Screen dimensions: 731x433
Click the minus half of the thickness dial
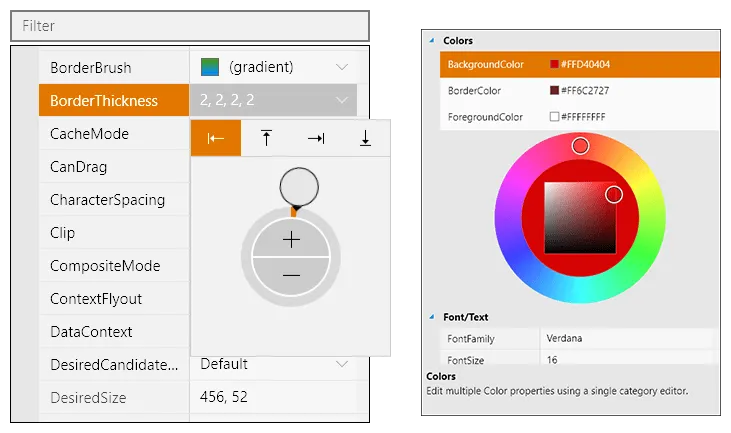(291, 275)
